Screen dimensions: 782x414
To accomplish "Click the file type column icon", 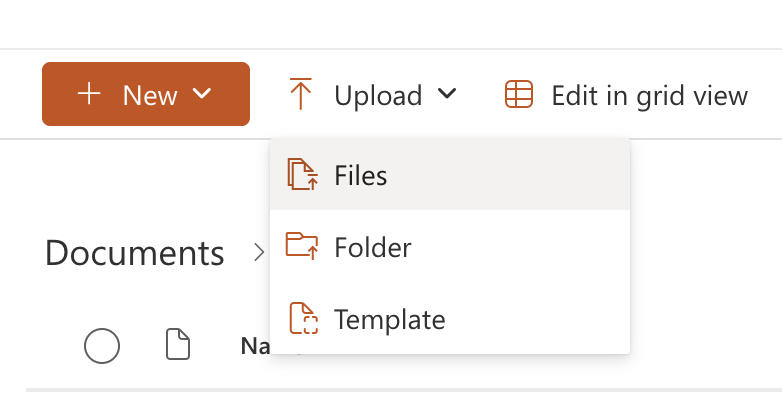I will click(177, 346).
